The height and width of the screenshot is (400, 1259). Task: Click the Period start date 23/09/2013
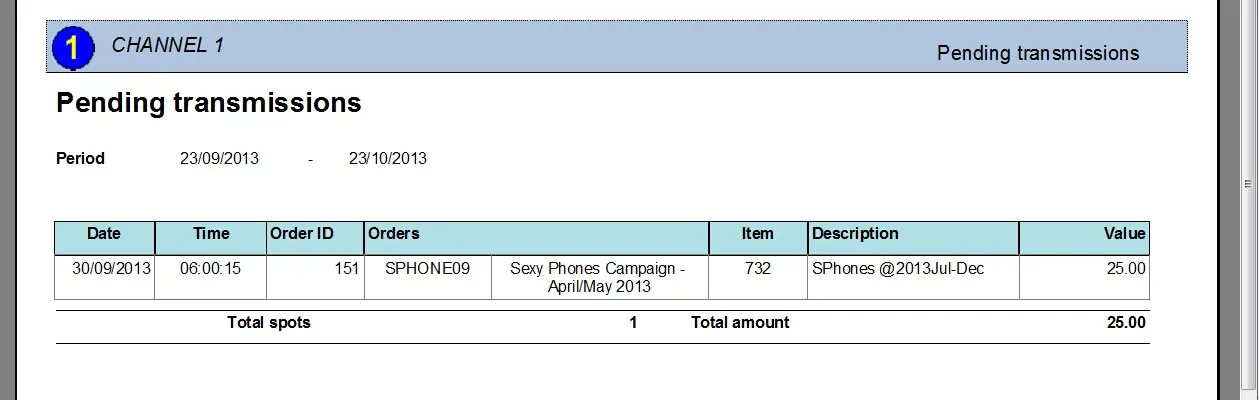[219, 158]
